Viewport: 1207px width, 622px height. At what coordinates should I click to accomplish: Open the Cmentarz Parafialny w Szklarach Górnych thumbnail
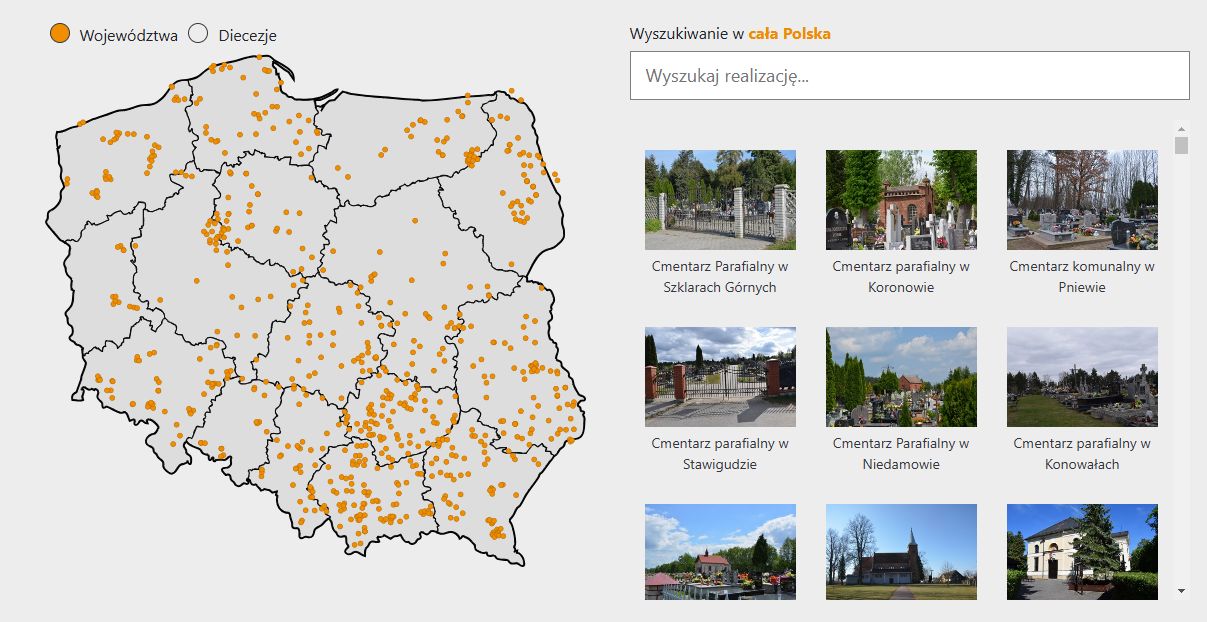click(x=720, y=199)
